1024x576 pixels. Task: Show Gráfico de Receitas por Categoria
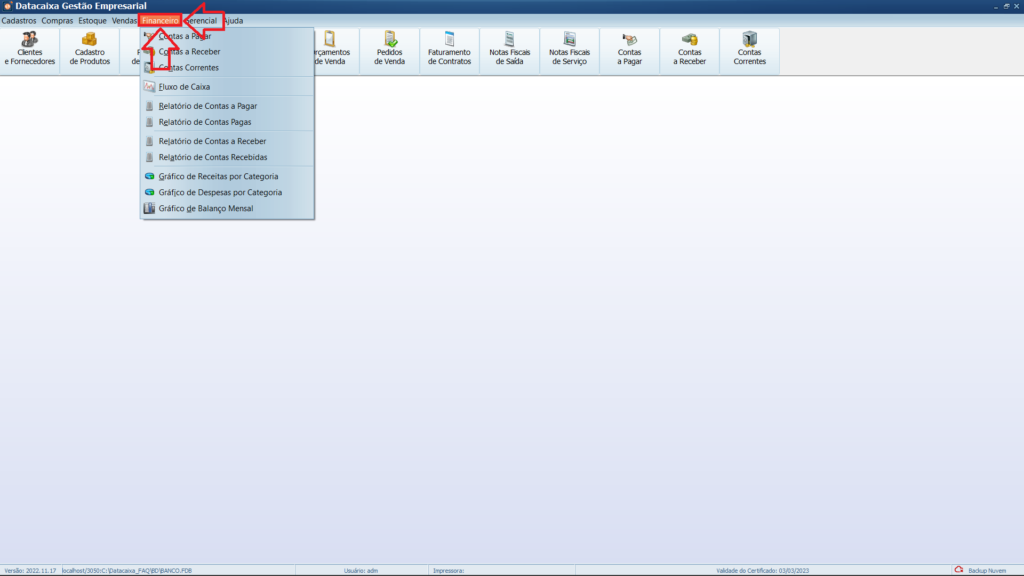pos(218,176)
